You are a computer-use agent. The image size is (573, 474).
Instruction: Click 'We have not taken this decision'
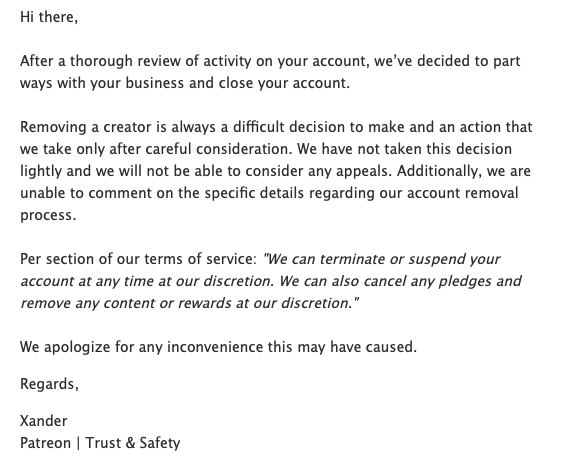404,149
